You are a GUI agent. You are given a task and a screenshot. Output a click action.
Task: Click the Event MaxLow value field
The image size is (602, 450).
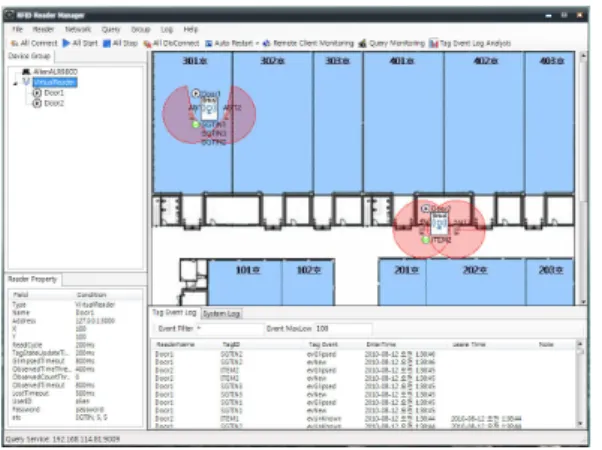pyautogui.click(x=343, y=329)
